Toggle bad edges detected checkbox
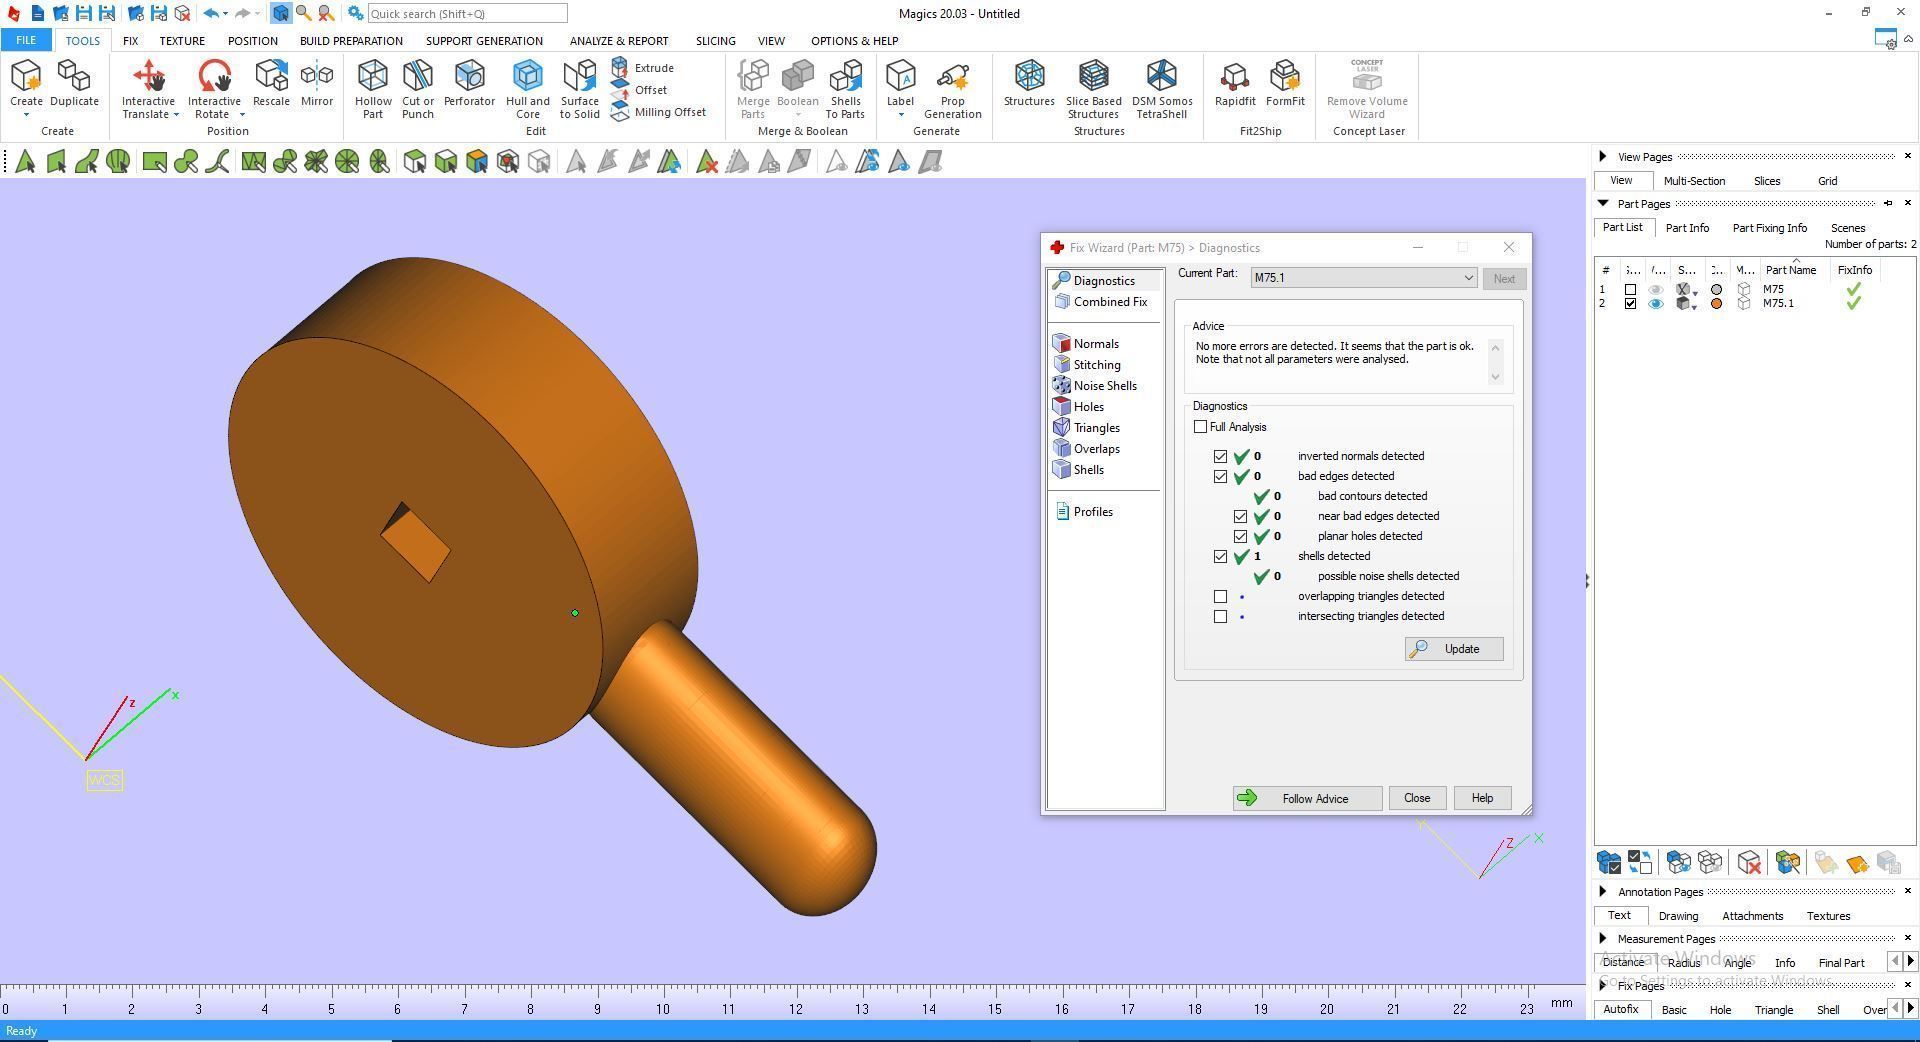 [1220, 476]
